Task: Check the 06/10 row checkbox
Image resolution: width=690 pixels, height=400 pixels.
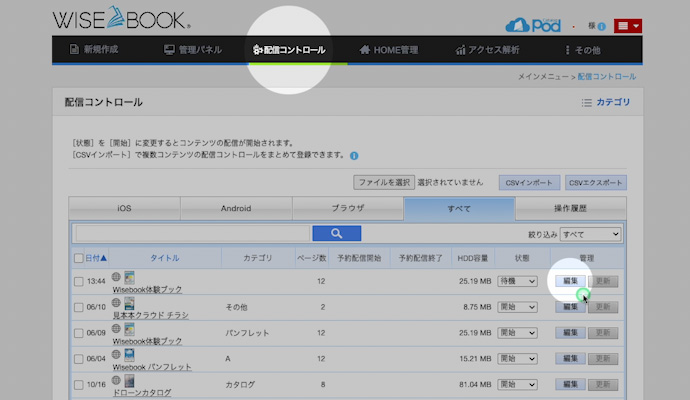Action: coord(78,307)
